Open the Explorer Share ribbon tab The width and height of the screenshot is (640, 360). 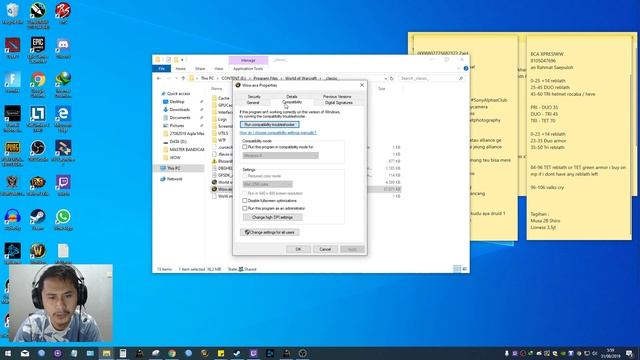(200, 69)
